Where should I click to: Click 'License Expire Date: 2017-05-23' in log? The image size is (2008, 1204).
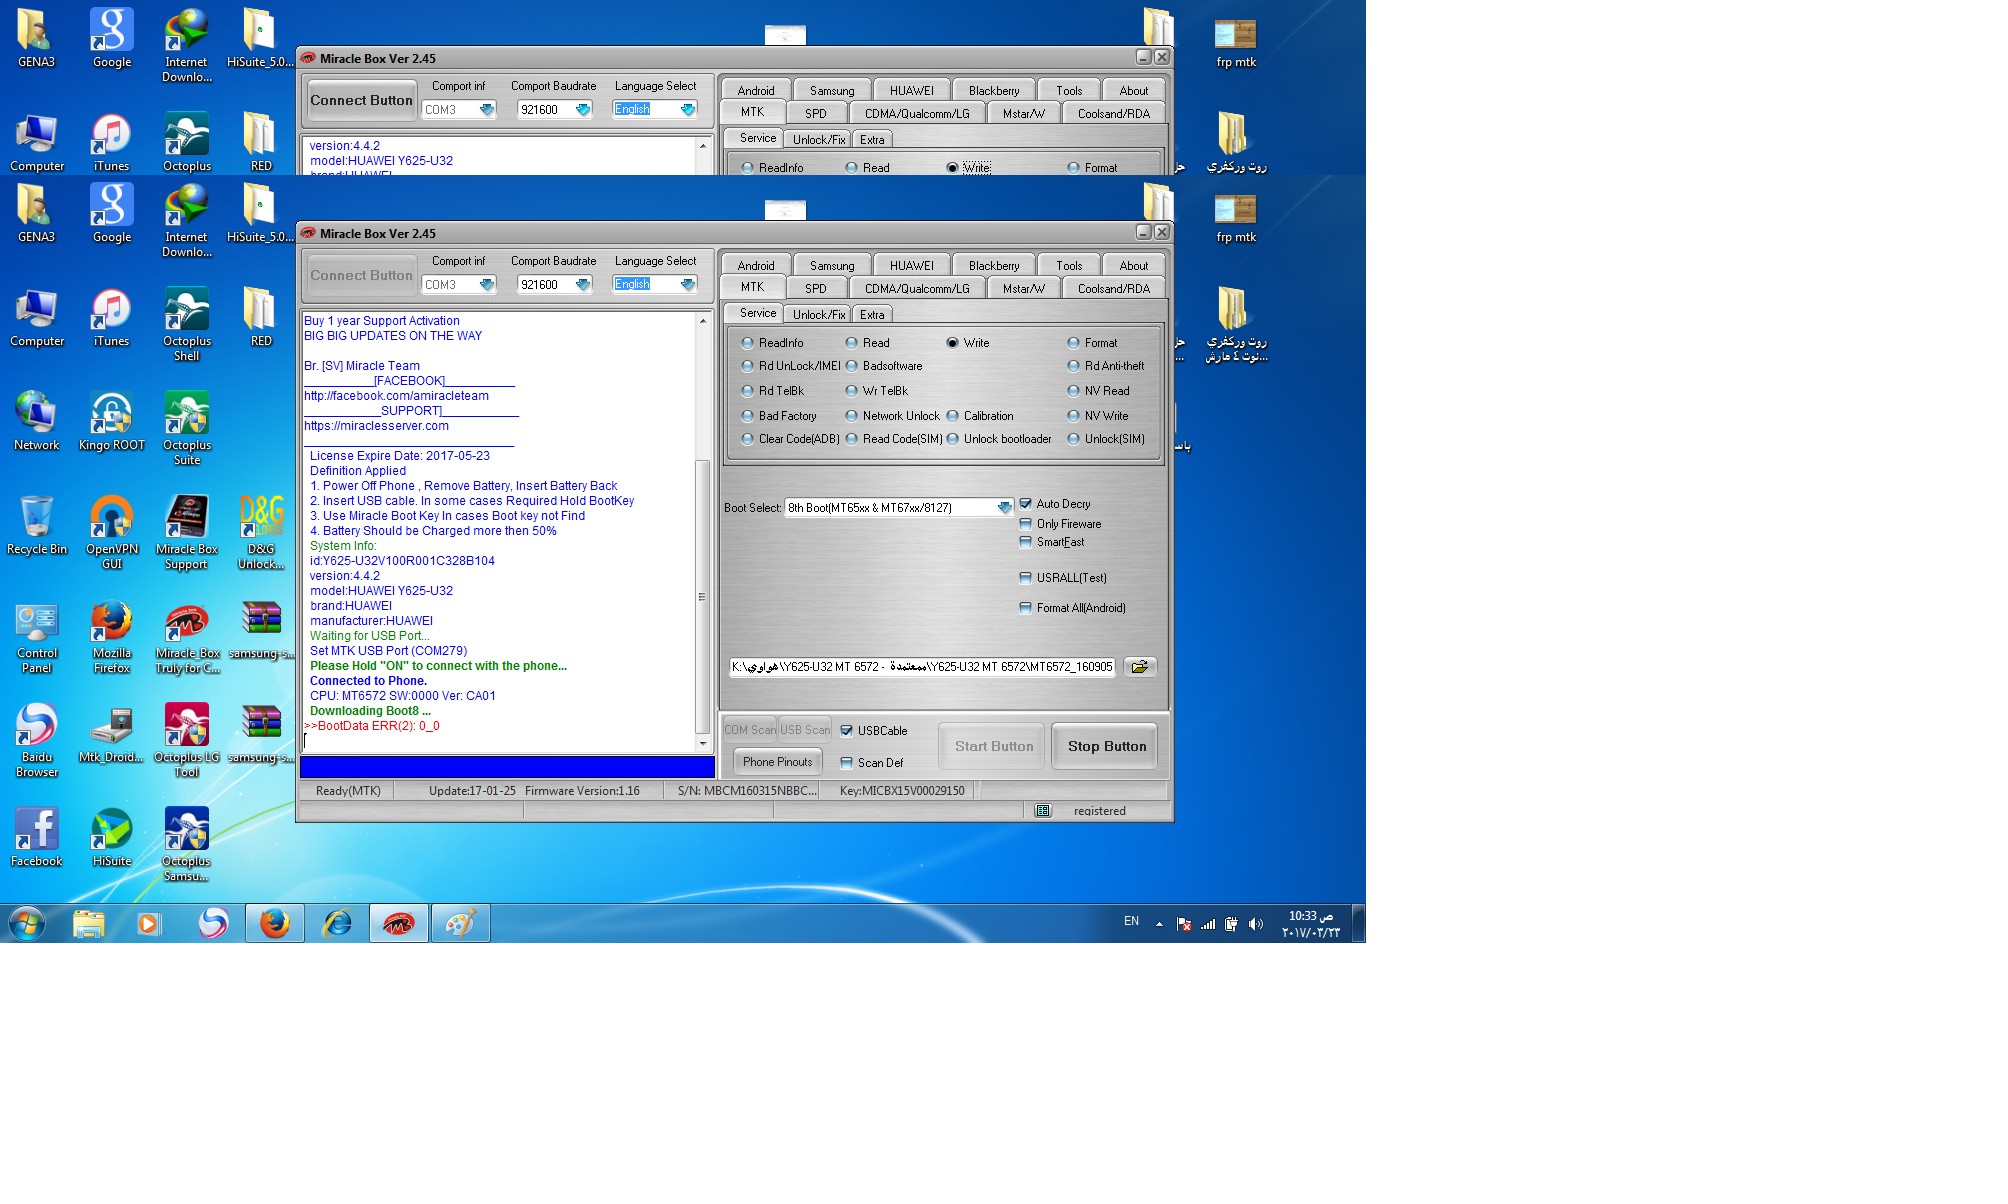click(400, 456)
